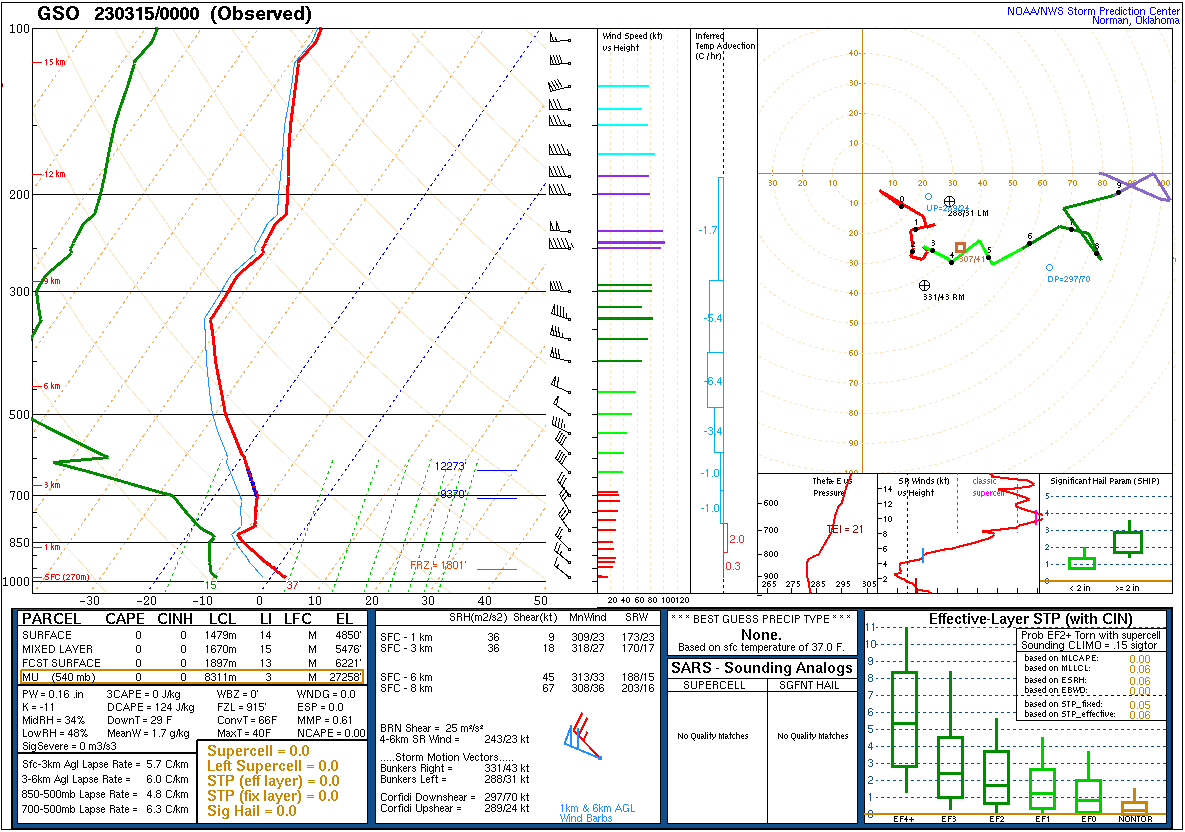Viewport: 1185px width, 832px height.
Task: Click the DP=297/70 downshear marker
Action: 1050,267
